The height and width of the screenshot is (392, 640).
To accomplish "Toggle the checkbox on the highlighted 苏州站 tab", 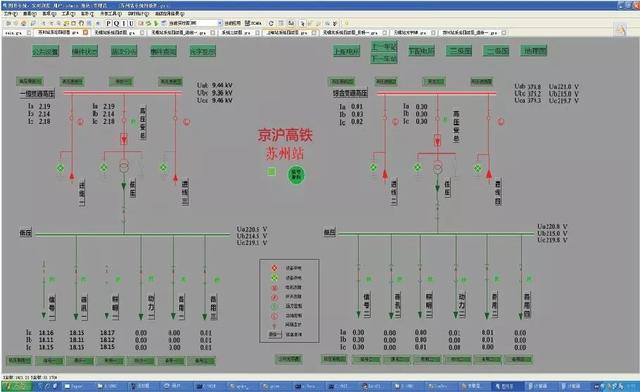I will click(x=85, y=32).
